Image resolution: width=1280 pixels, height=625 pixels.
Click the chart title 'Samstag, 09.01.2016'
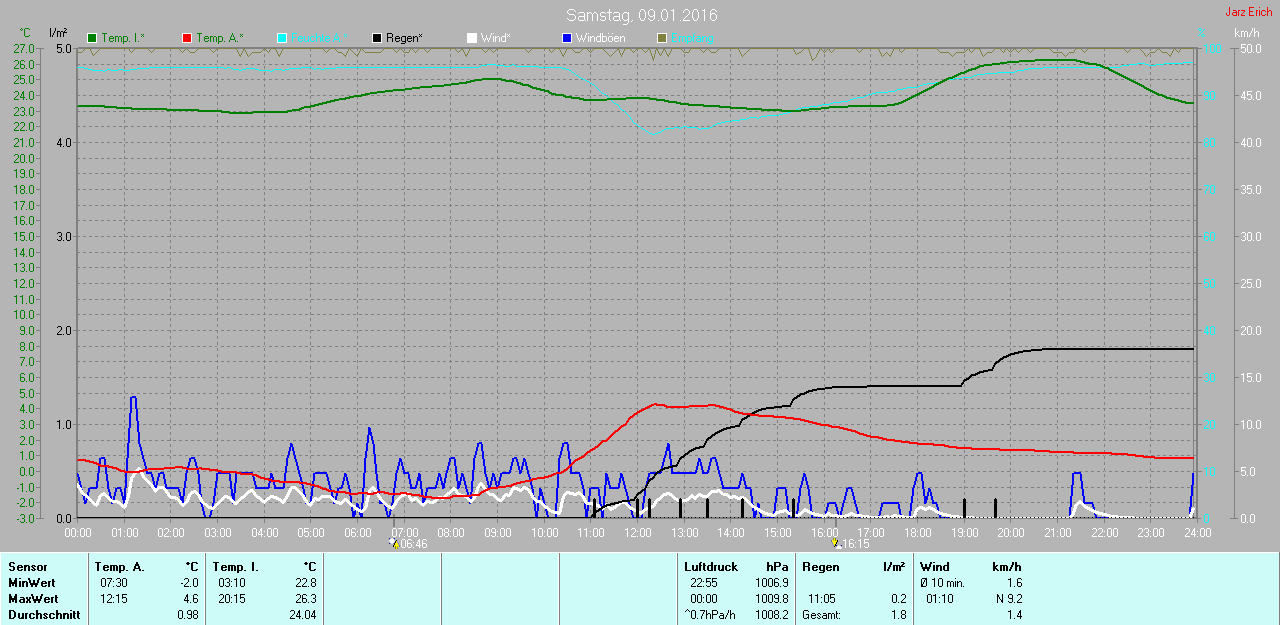(641, 15)
